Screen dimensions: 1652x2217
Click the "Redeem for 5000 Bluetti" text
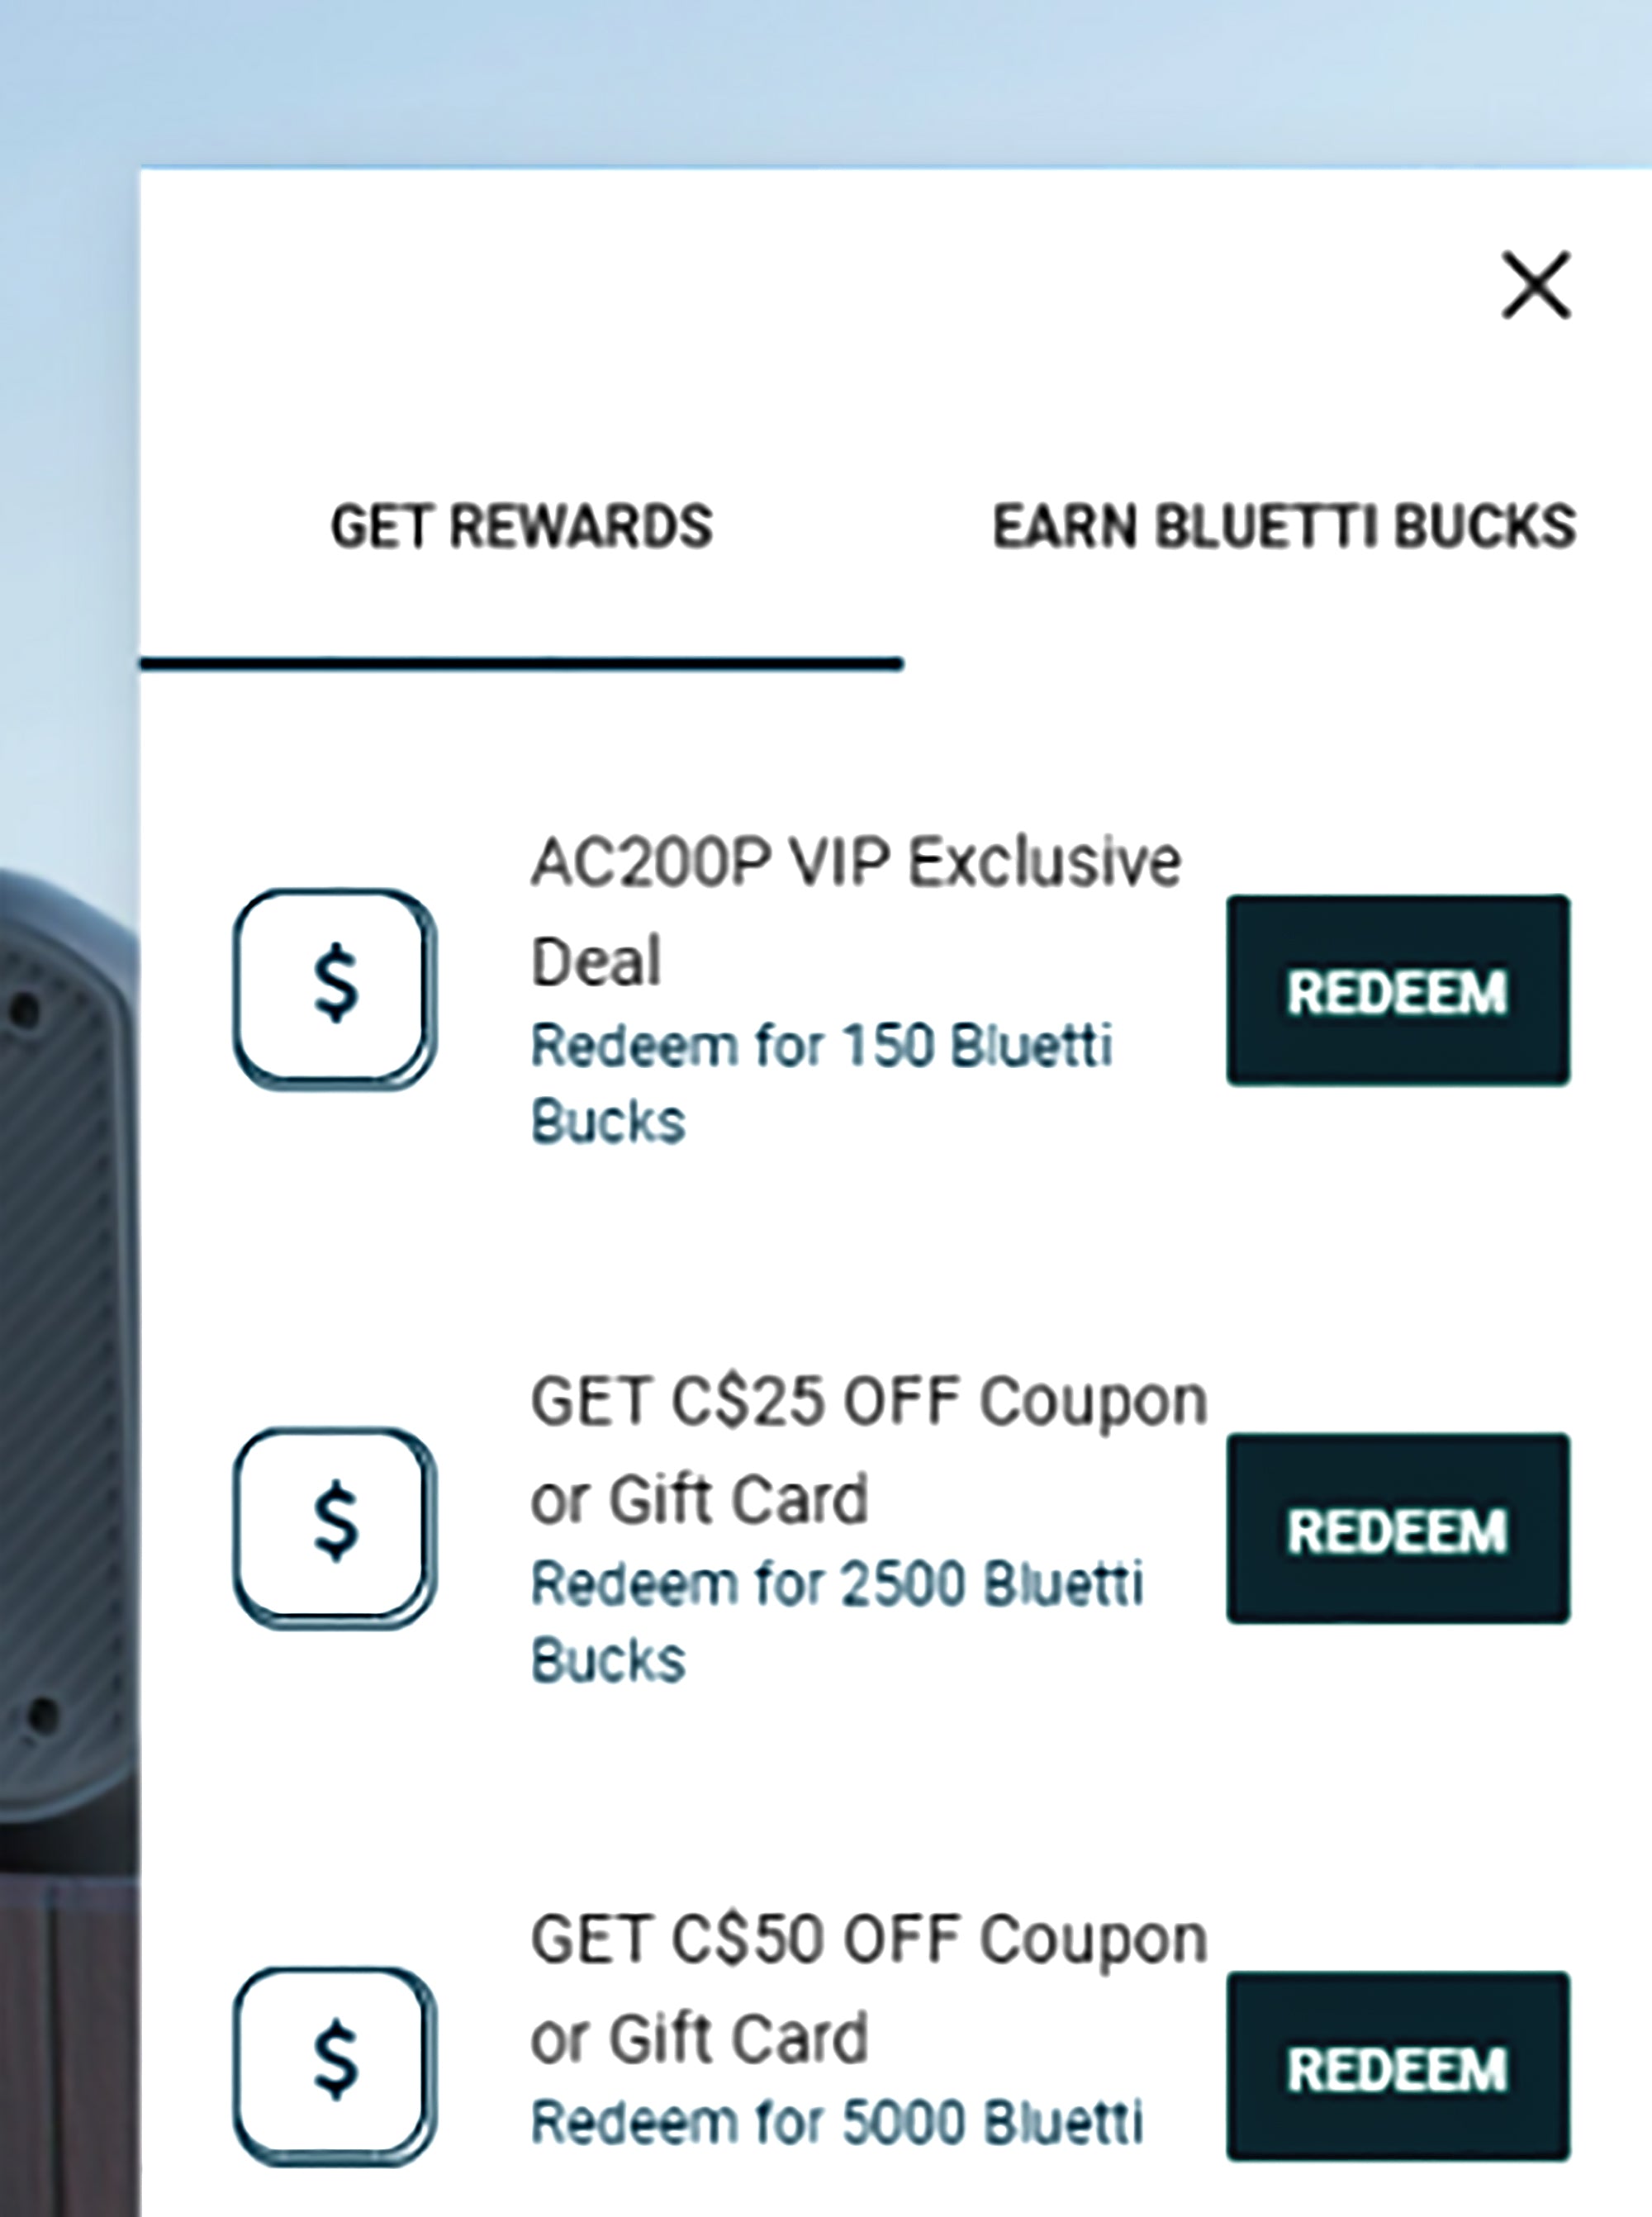(836, 2122)
